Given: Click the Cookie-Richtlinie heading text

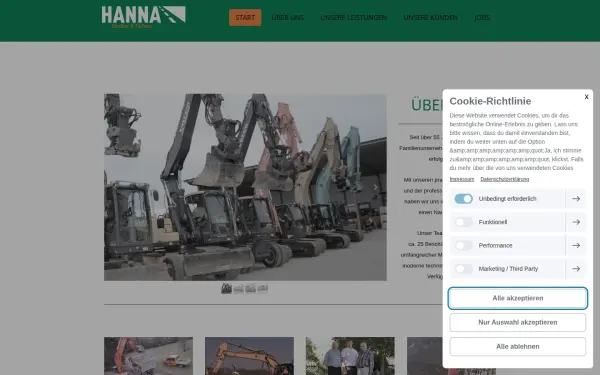Looking at the screenshot, I should coord(490,101).
